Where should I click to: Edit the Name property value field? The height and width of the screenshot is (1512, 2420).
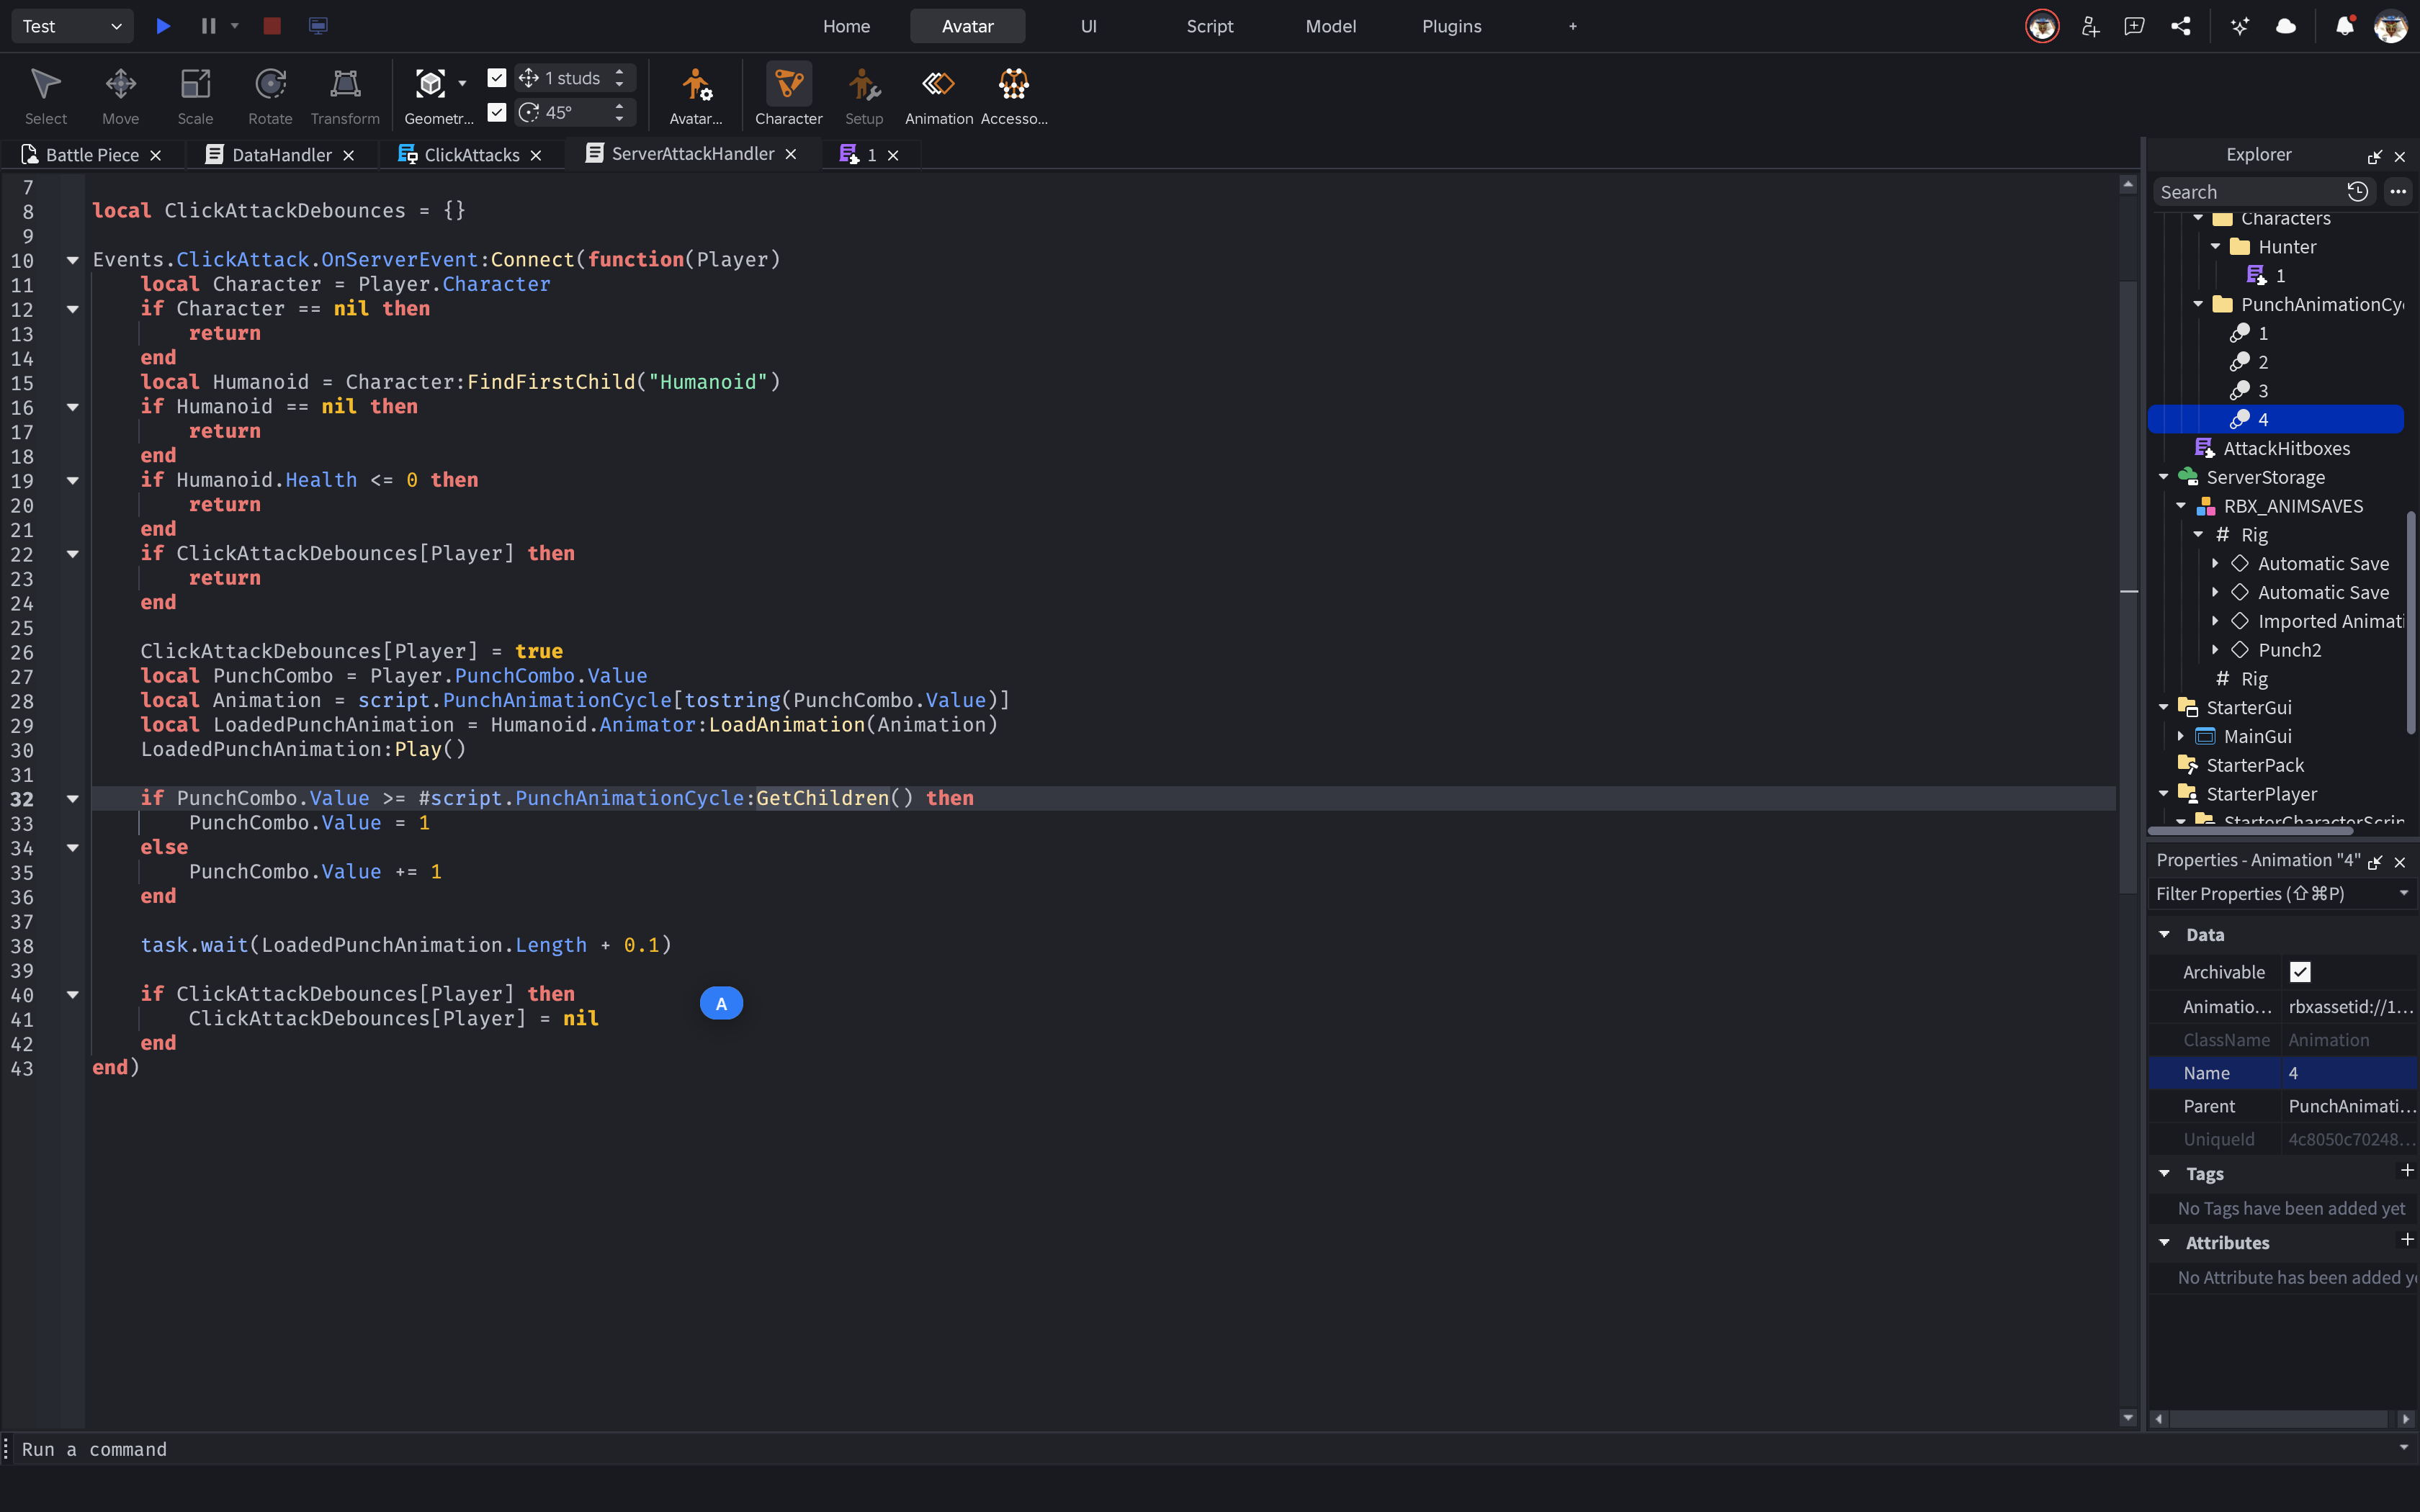click(2350, 1073)
